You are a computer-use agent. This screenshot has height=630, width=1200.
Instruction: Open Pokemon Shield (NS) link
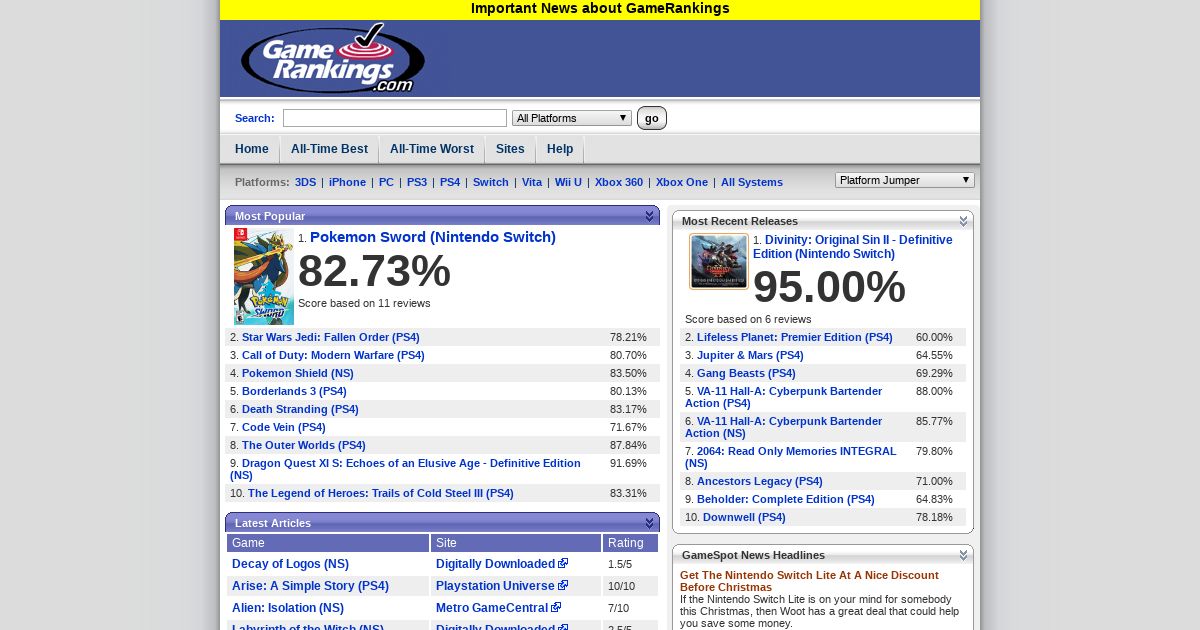[298, 373]
